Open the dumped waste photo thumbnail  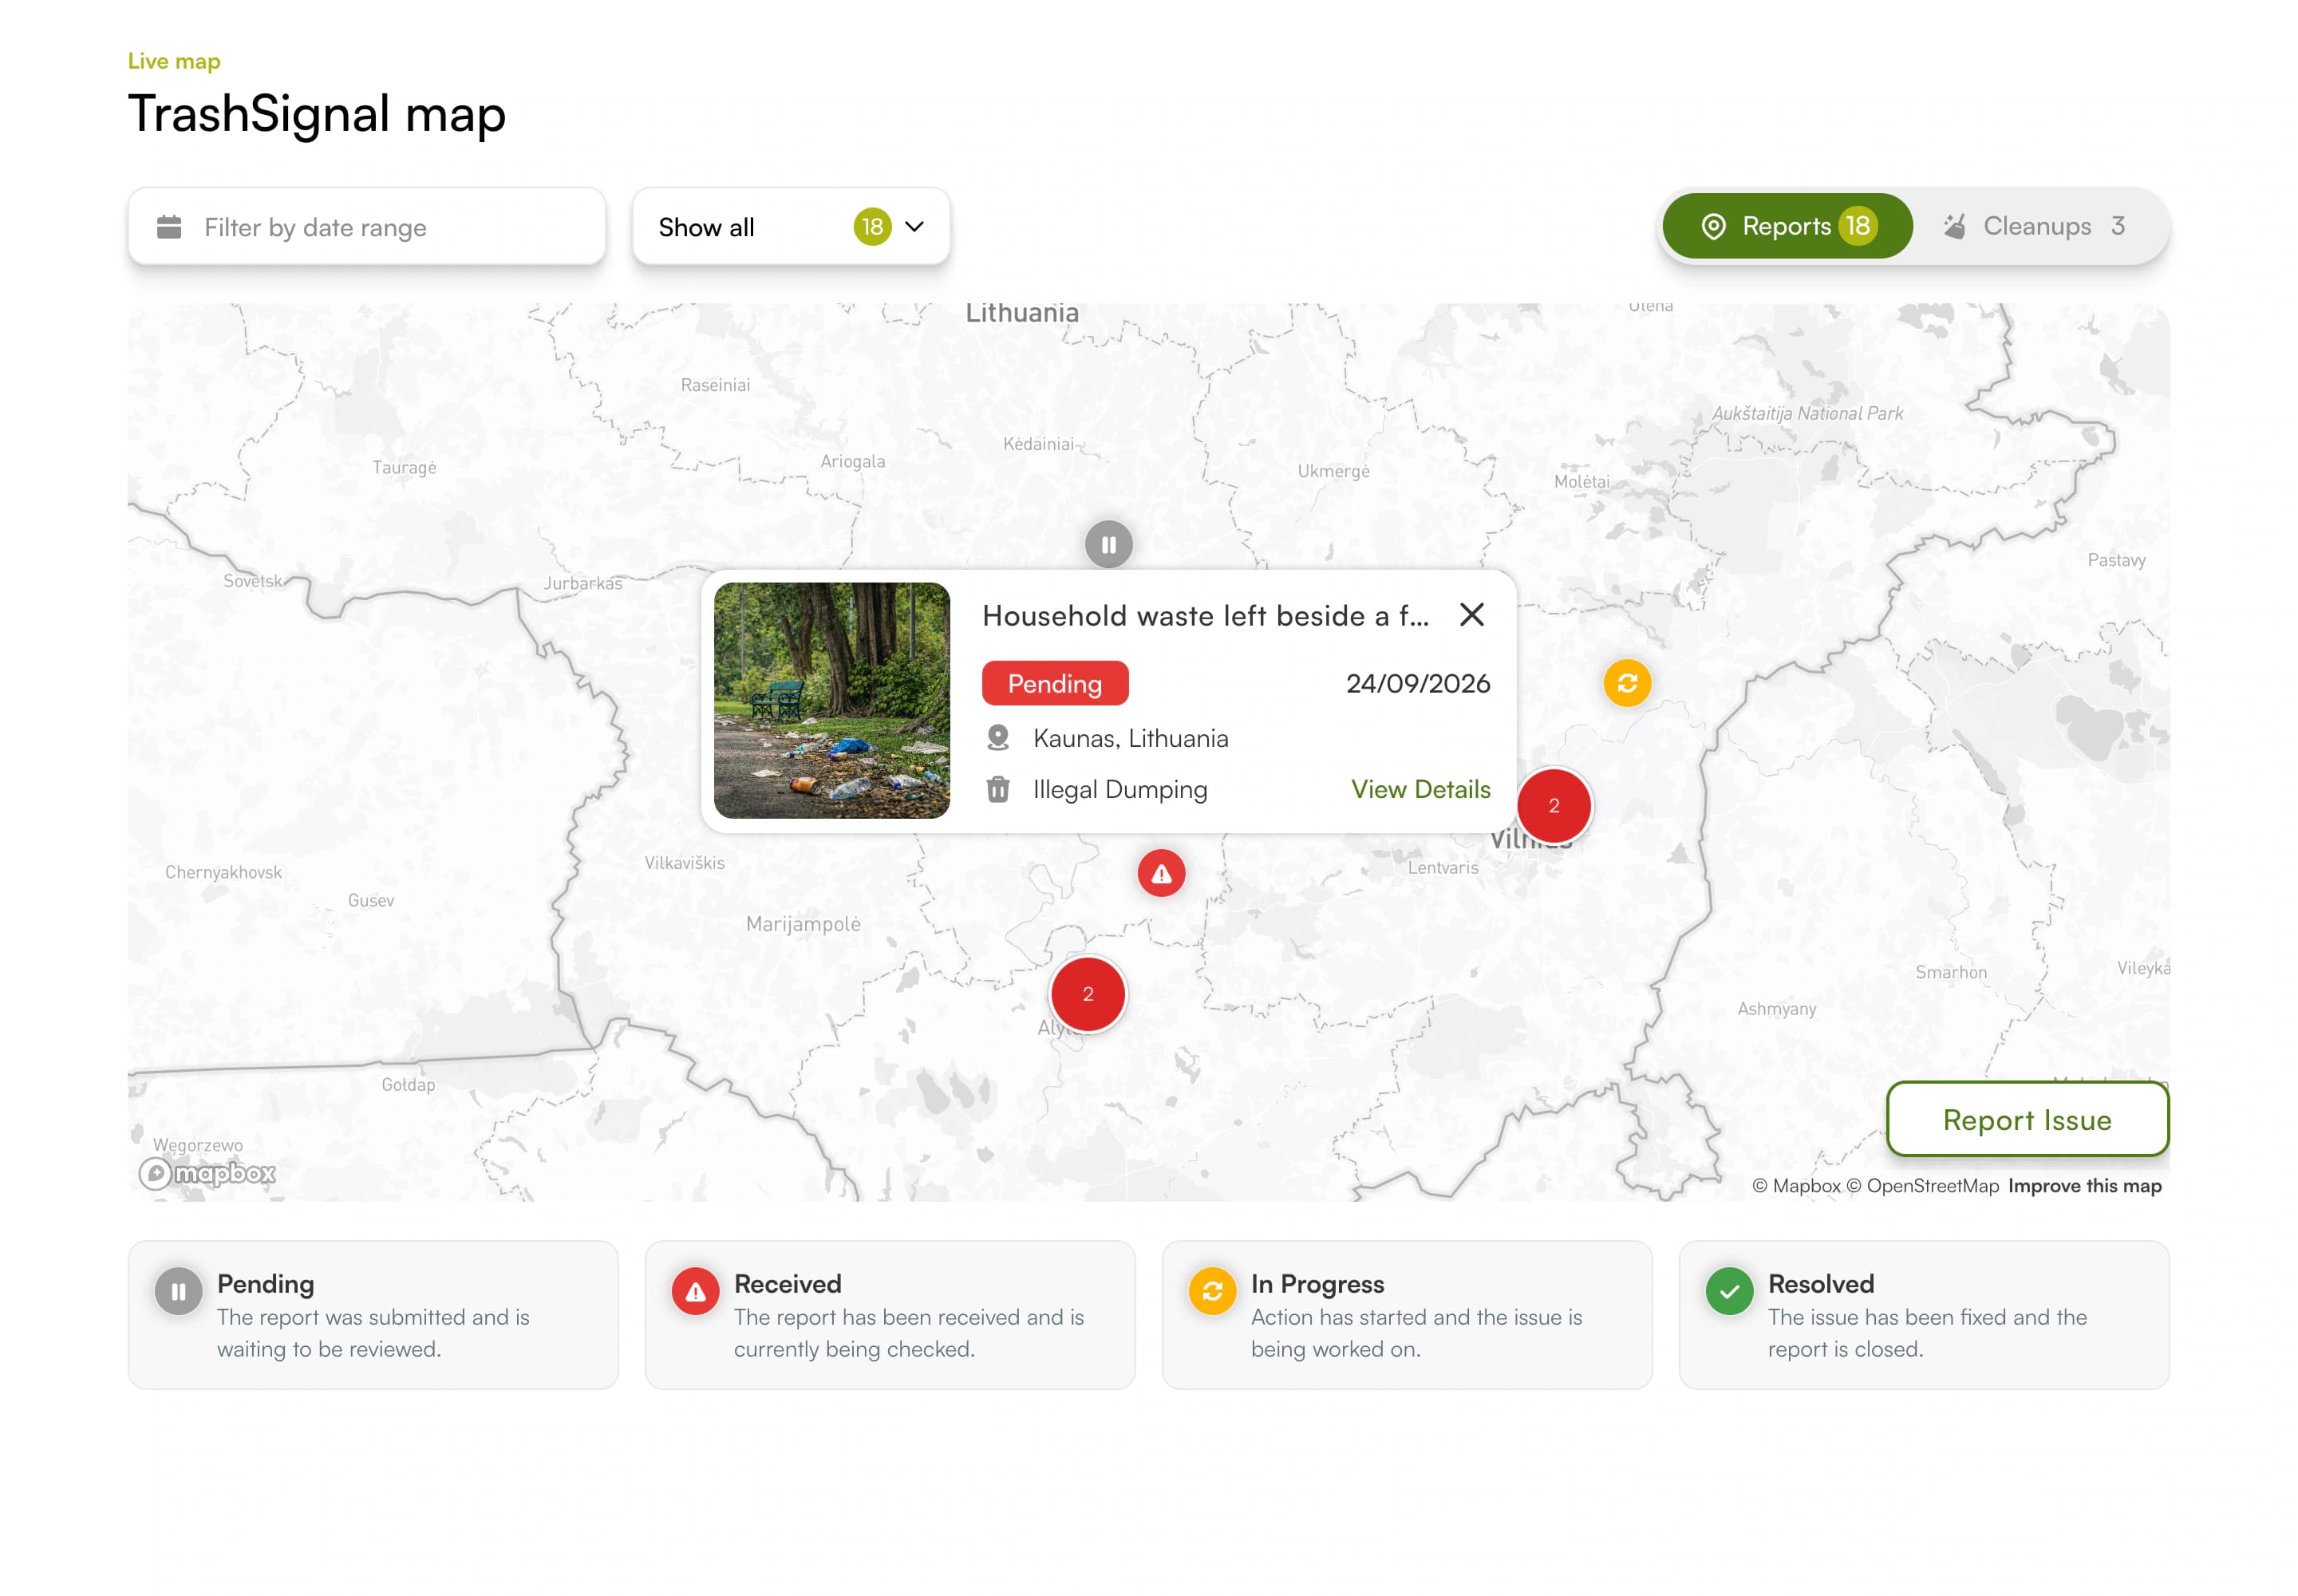831,700
